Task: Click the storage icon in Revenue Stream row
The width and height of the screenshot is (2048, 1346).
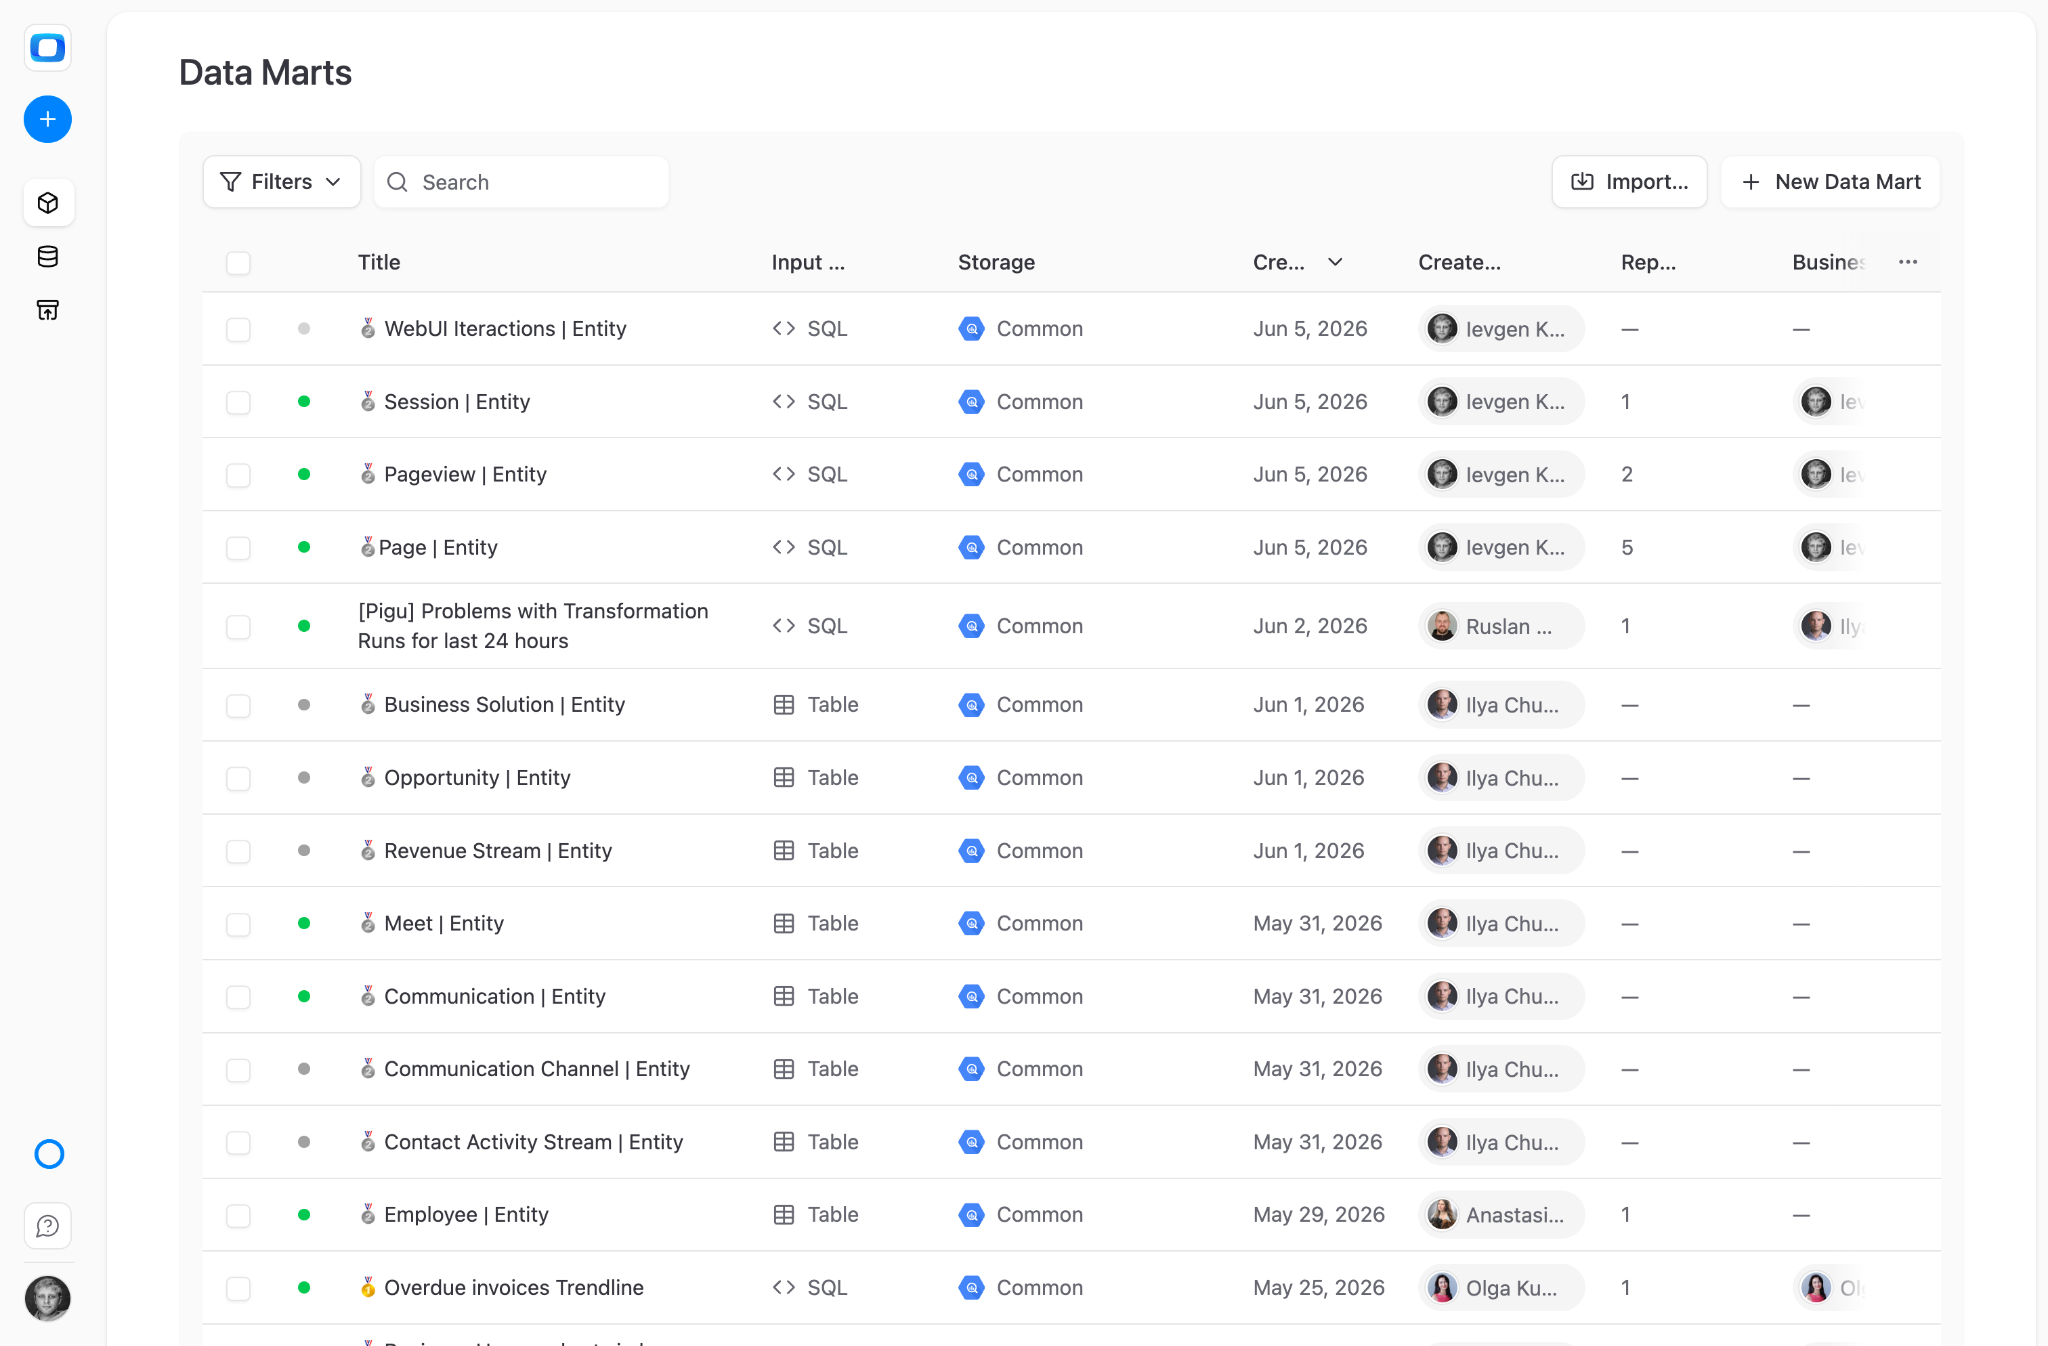Action: pos(971,851)
